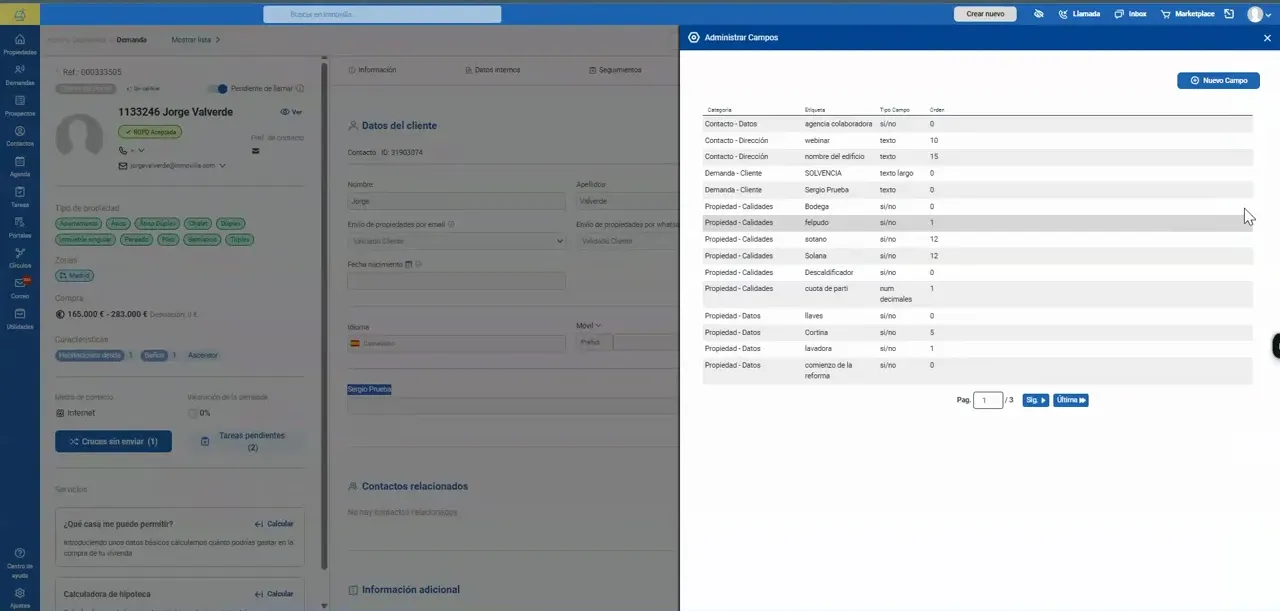
Task: Click the page number input field
Action: (988, 400)
